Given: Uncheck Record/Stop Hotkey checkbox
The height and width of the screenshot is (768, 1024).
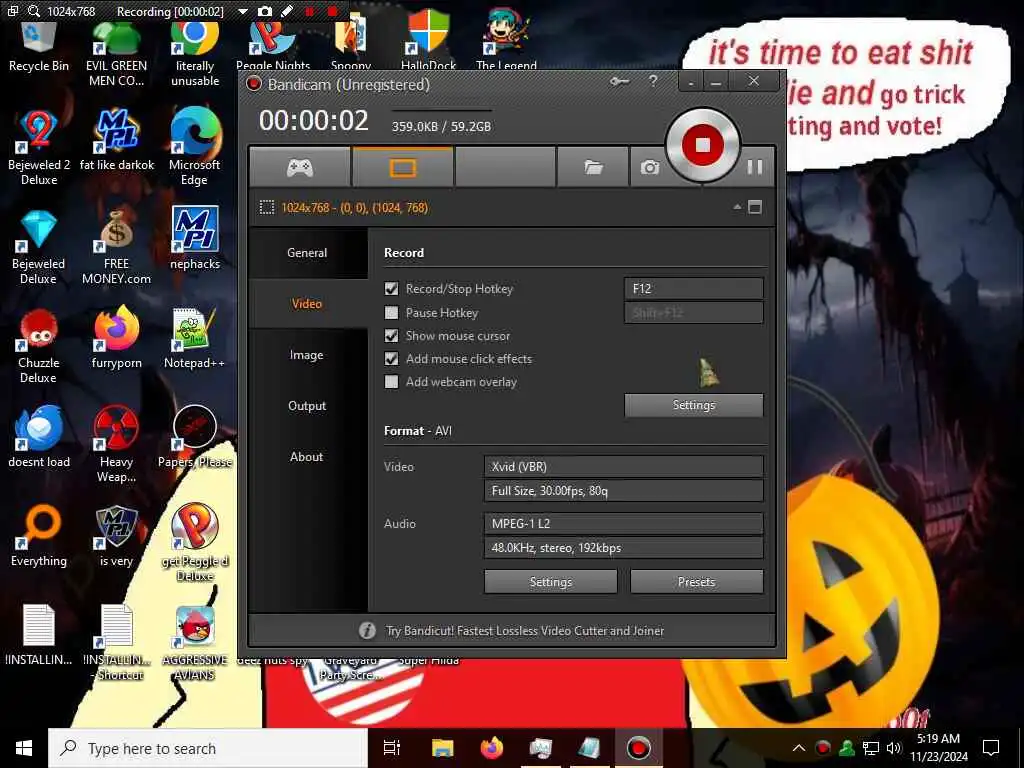Looking at the screenshot, I should (391, 289).
